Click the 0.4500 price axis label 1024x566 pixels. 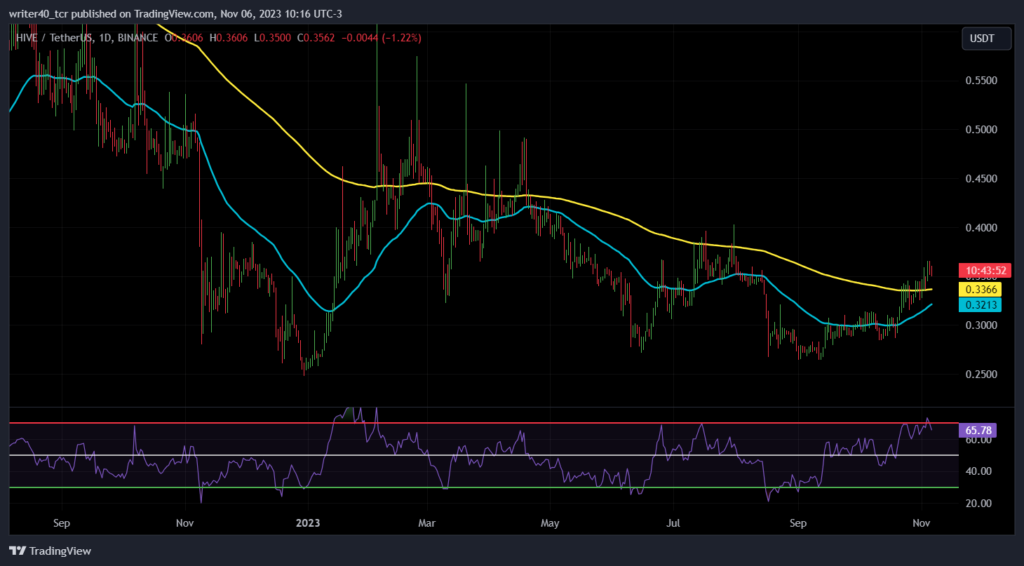[x=981, y=178]
